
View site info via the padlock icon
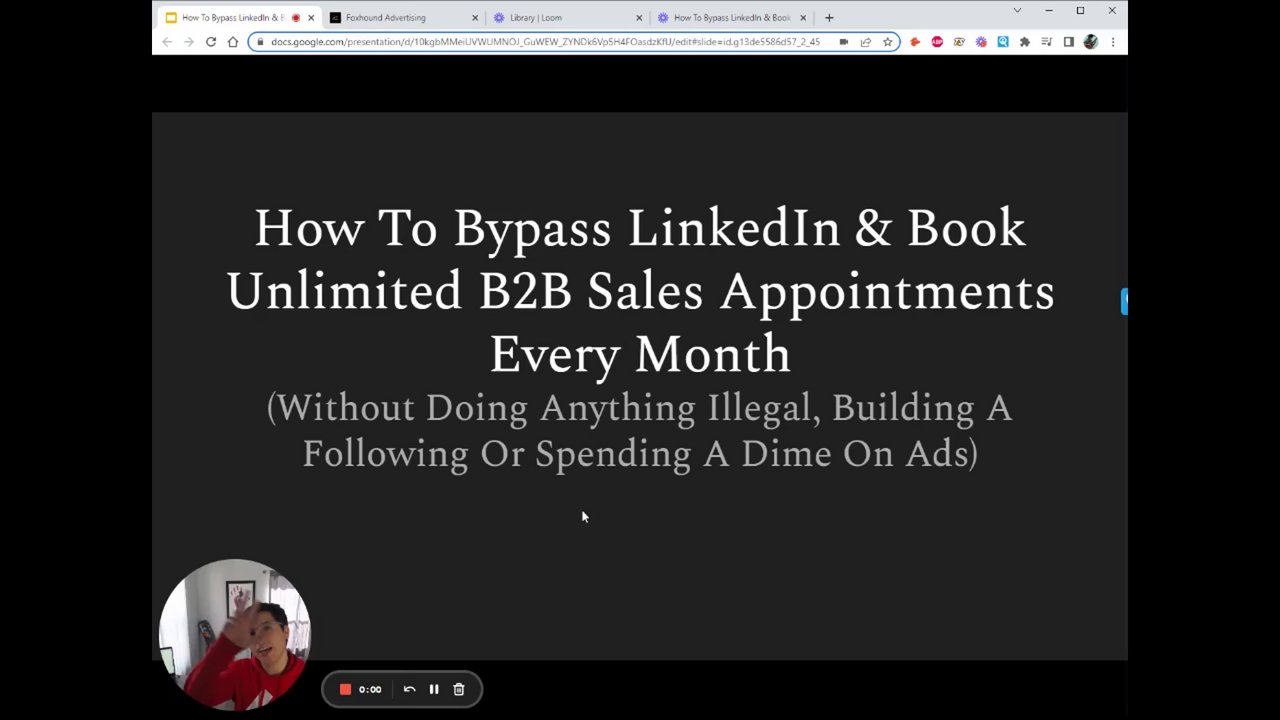259,42
